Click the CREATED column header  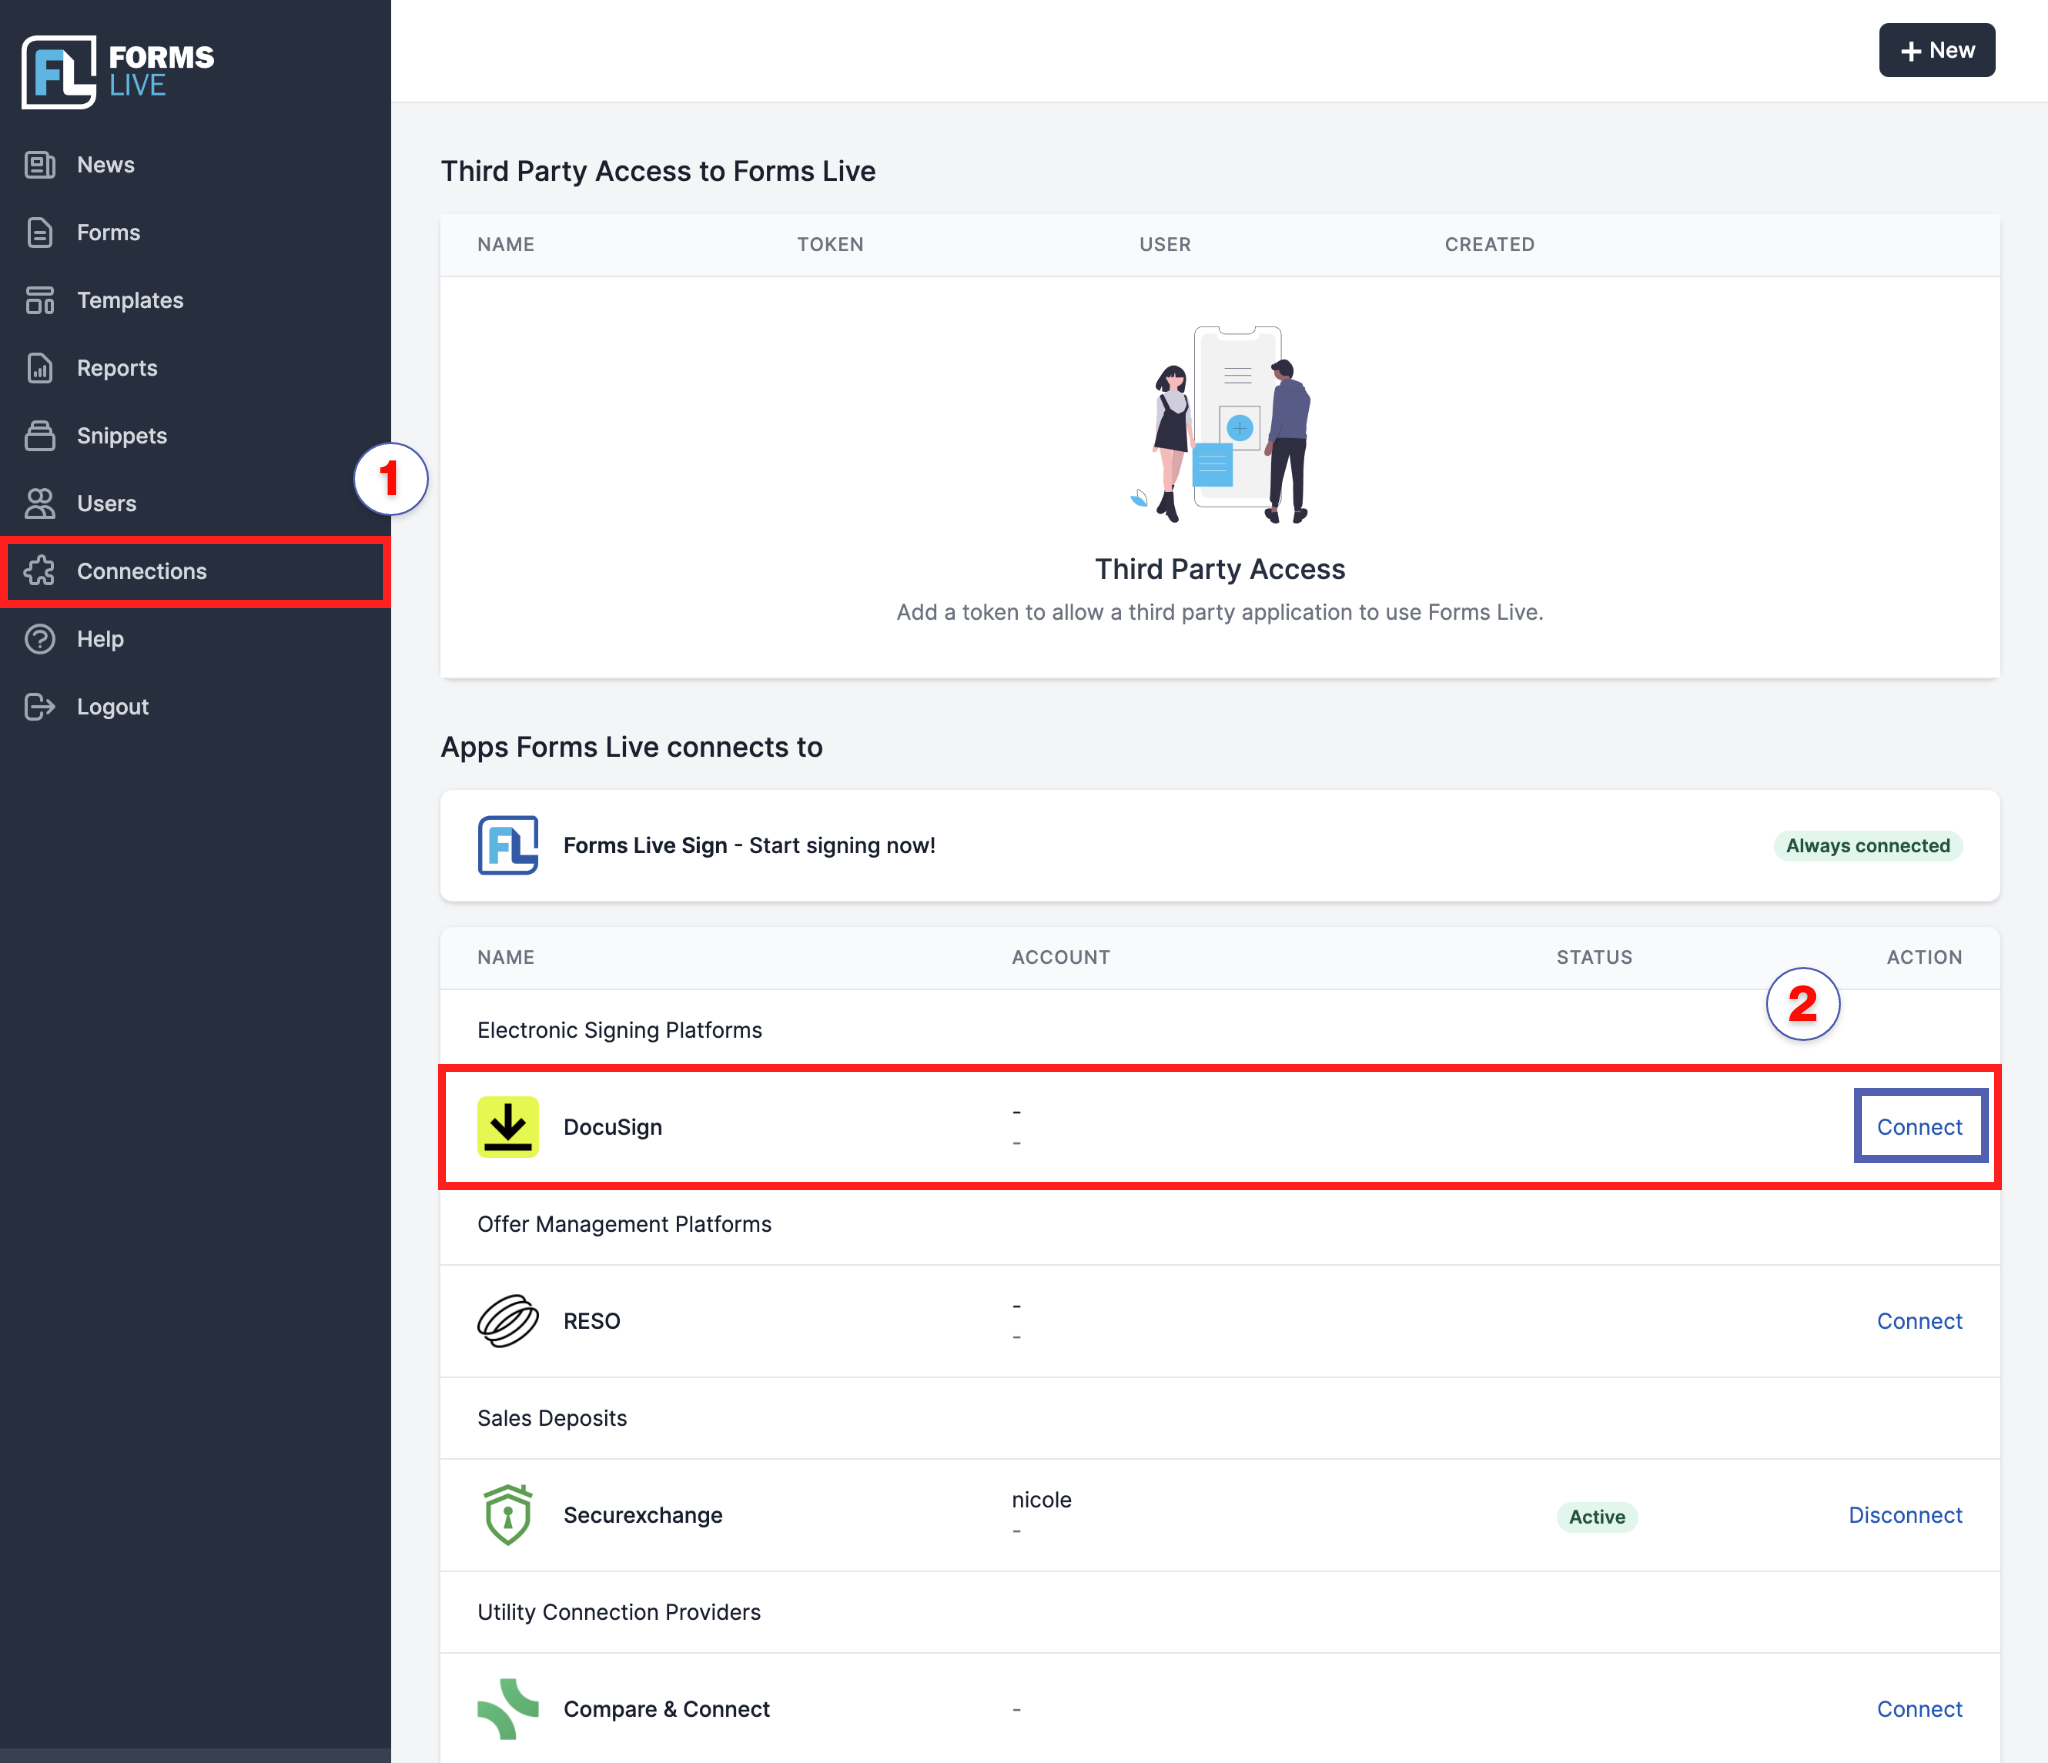point(1489,244)
